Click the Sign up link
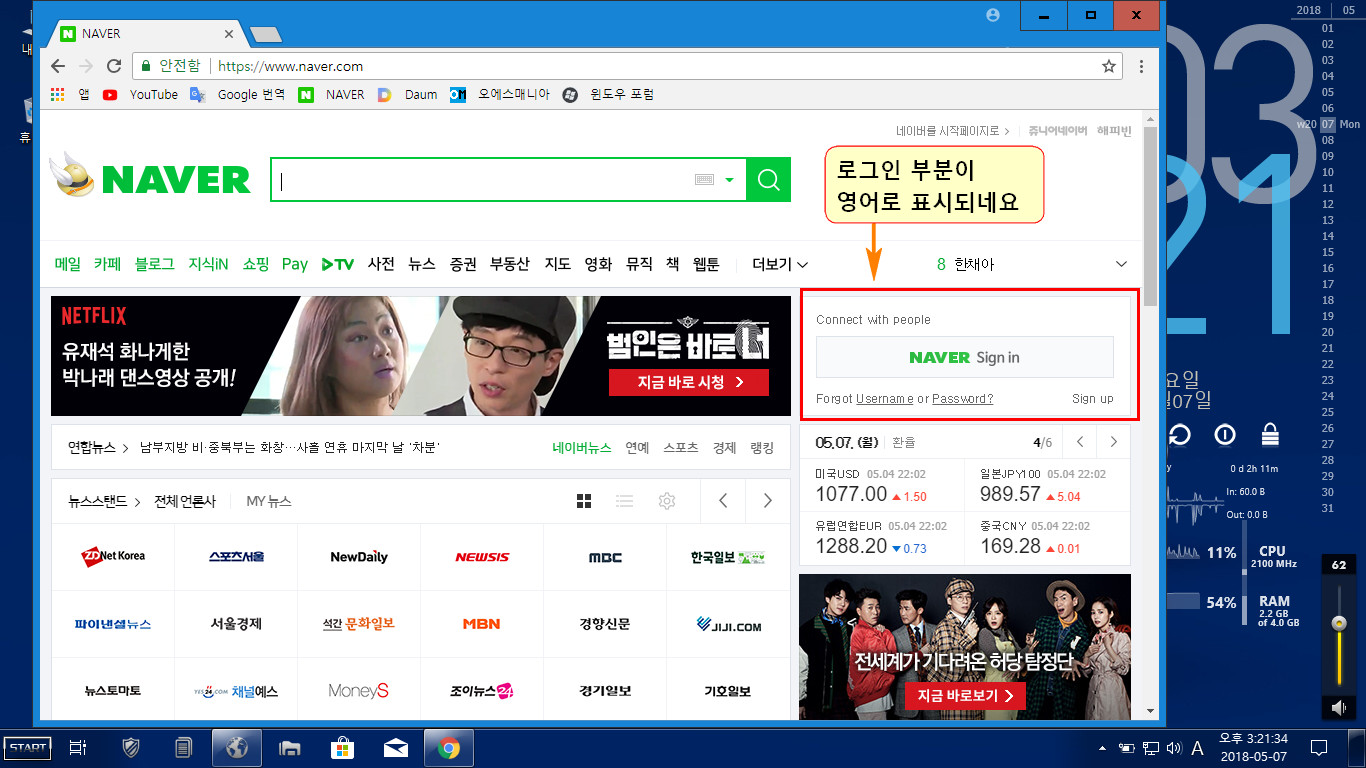The height and width of the screenshot is (768, 1366). 1093,398
